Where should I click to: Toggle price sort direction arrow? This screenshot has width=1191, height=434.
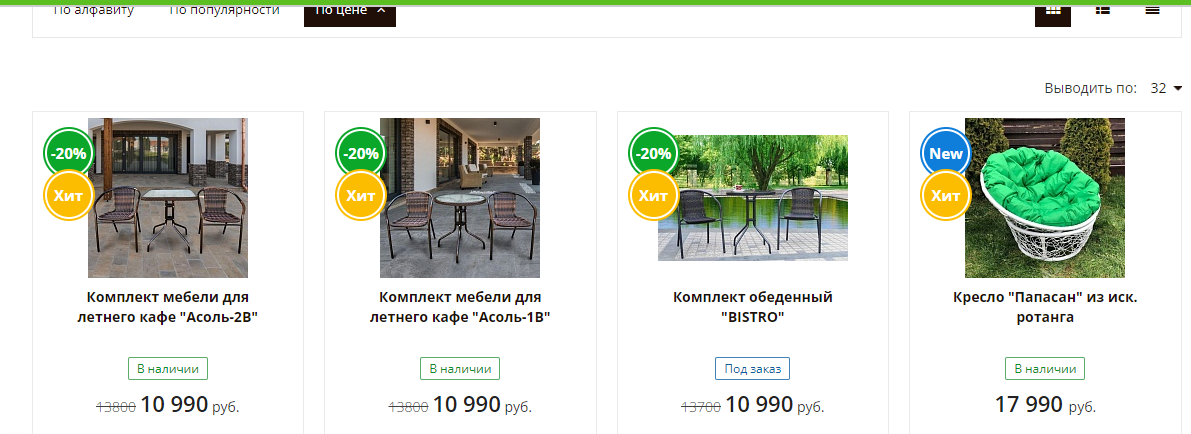point(381,11)
